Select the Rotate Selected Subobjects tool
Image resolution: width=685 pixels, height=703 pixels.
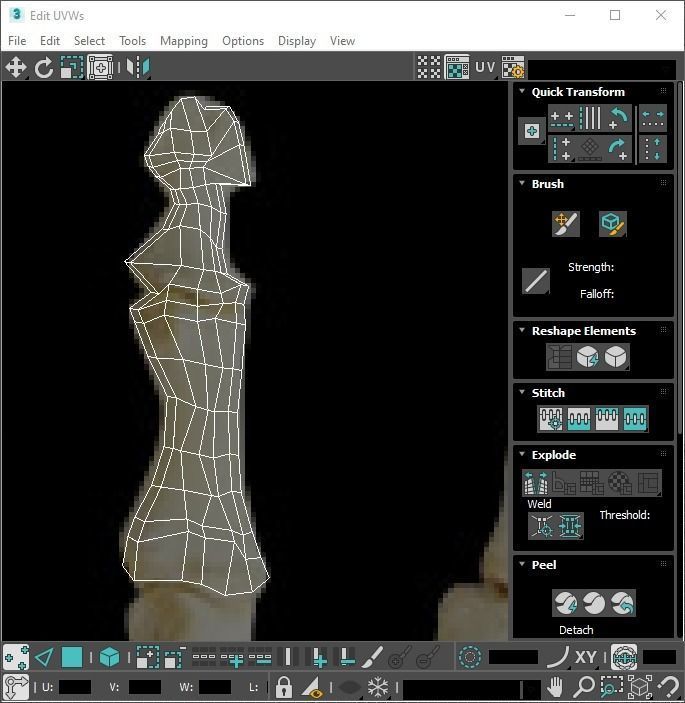click(x=44, y=68)
